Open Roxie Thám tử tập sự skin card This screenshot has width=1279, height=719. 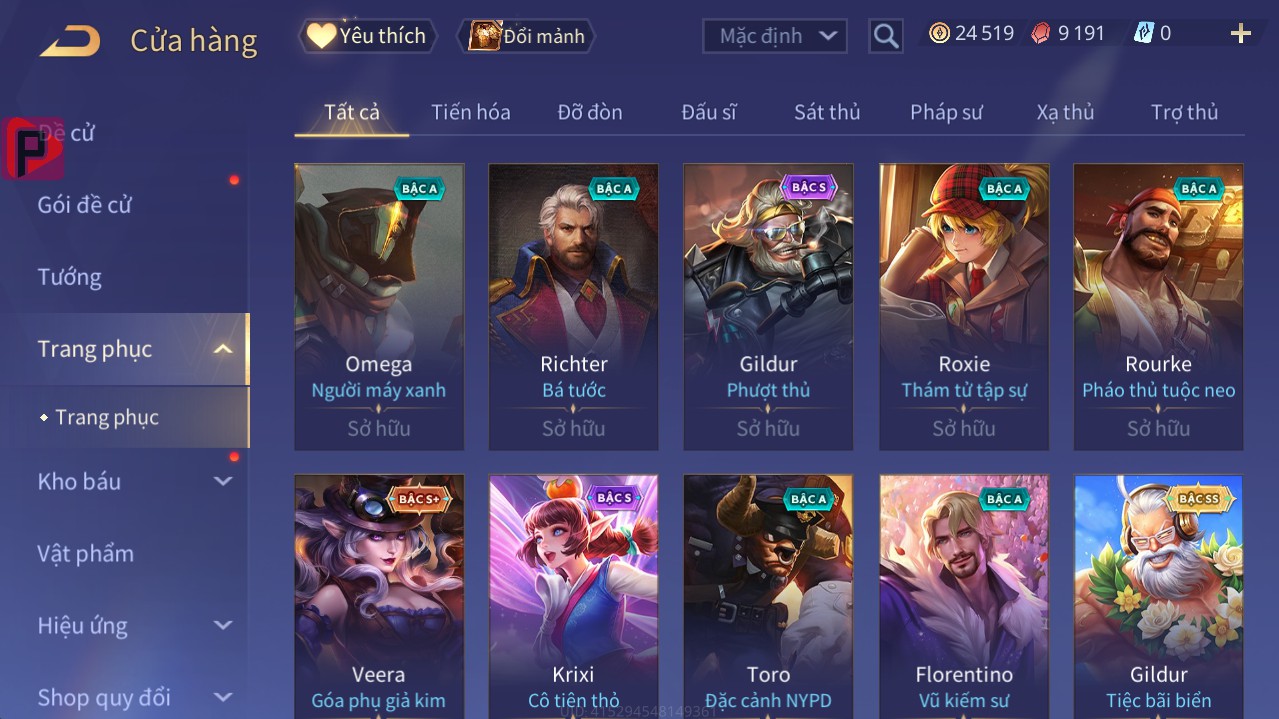pyautogui.click(x=964, y=307)
